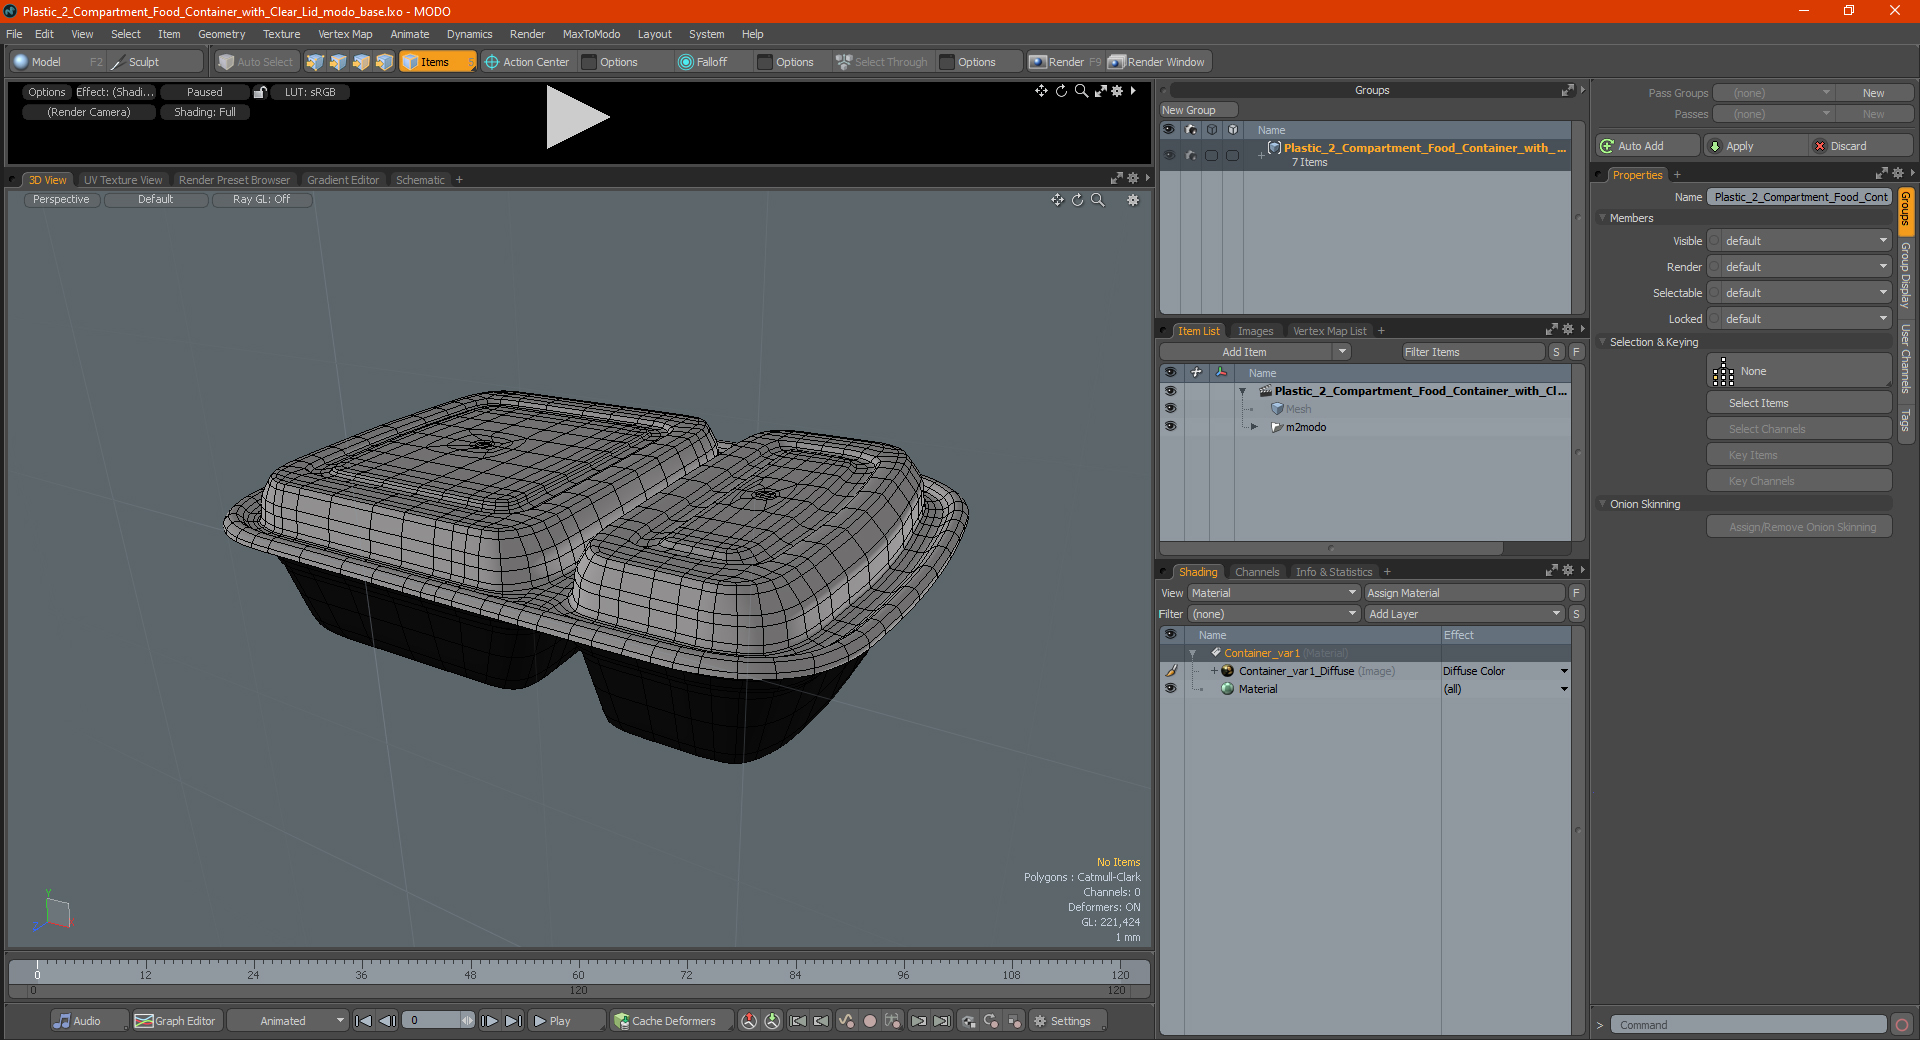Click Select Items button
Screen dimensions: 1920x1040
point(1799,403)
